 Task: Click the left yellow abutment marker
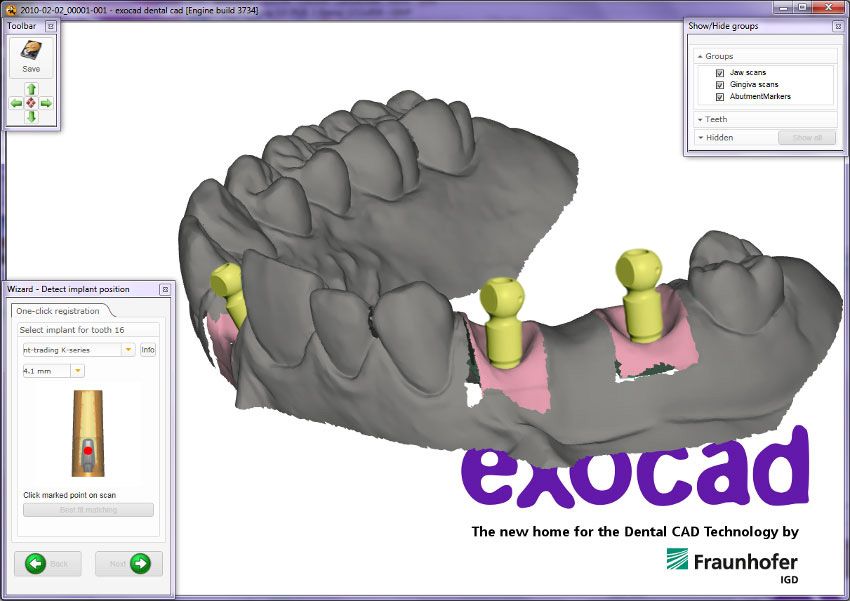[x=230, y=294]
